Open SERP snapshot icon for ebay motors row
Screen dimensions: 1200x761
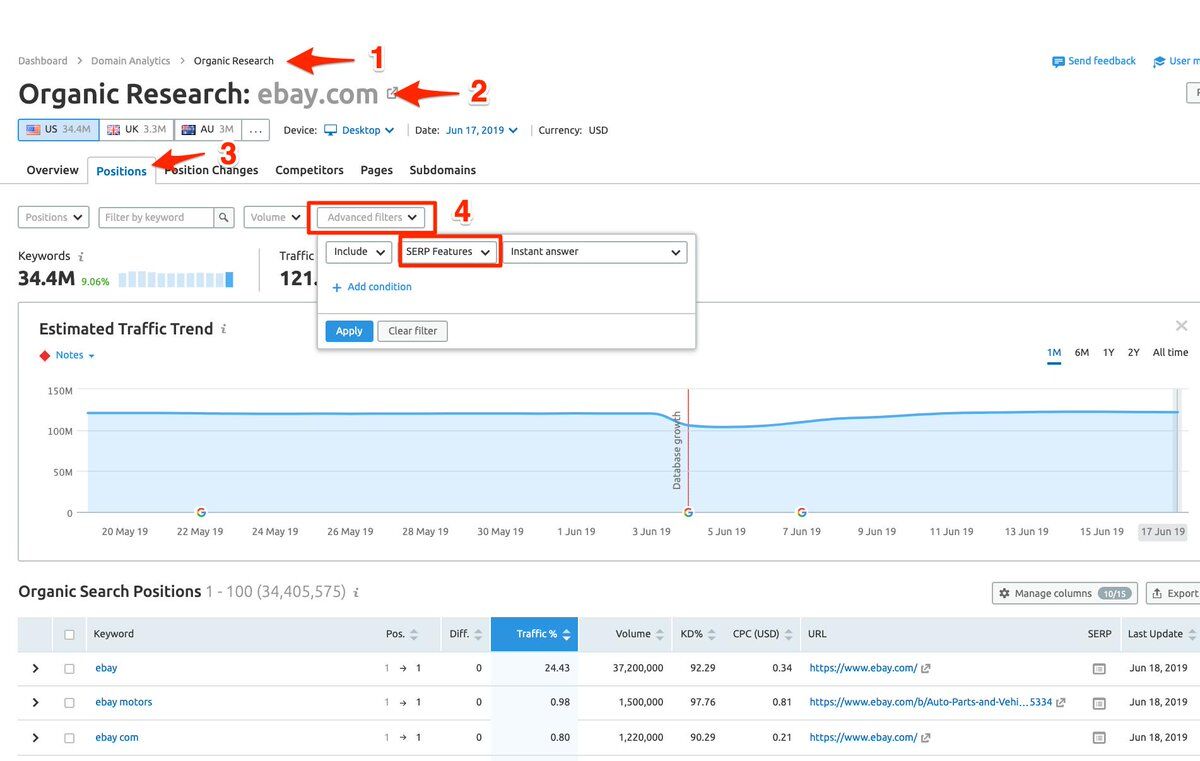pyautogui.click(x=1099, y=703)
